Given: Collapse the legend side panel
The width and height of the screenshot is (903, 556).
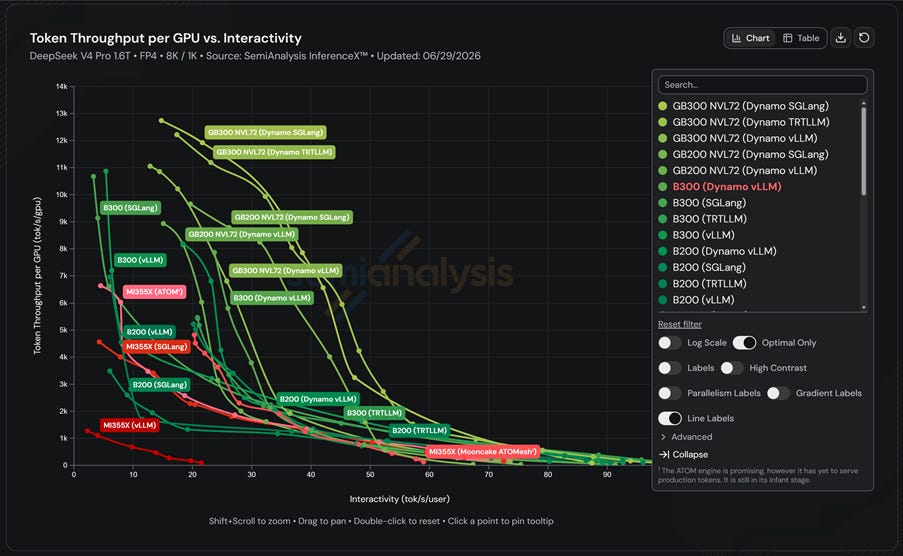Looking at the screenshot, I should pos(684,455).
